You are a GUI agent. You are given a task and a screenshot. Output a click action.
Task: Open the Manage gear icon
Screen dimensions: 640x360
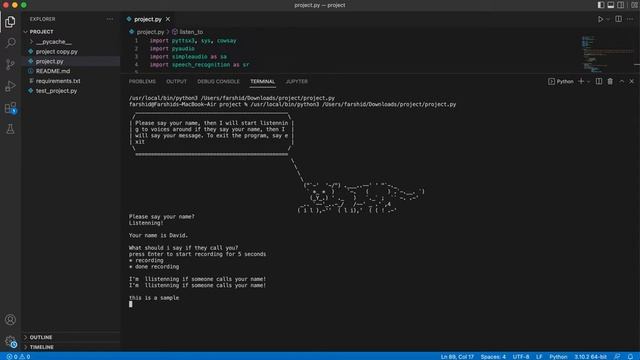pyautogui.click(x=10, y=341)
